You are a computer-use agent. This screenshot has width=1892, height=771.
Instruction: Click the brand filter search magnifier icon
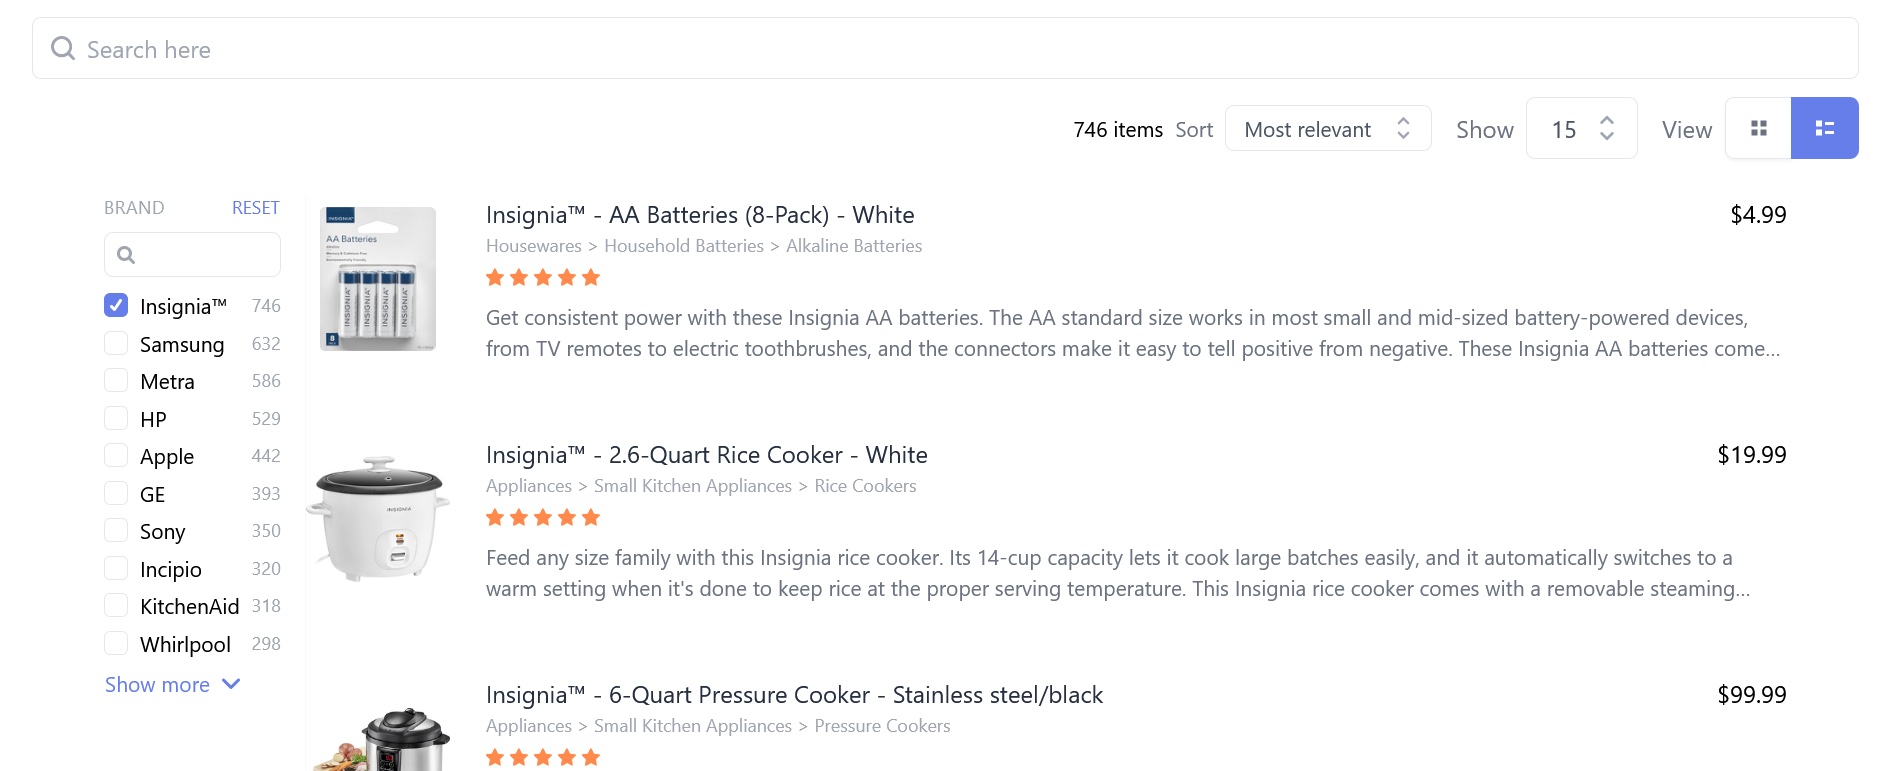126,255
